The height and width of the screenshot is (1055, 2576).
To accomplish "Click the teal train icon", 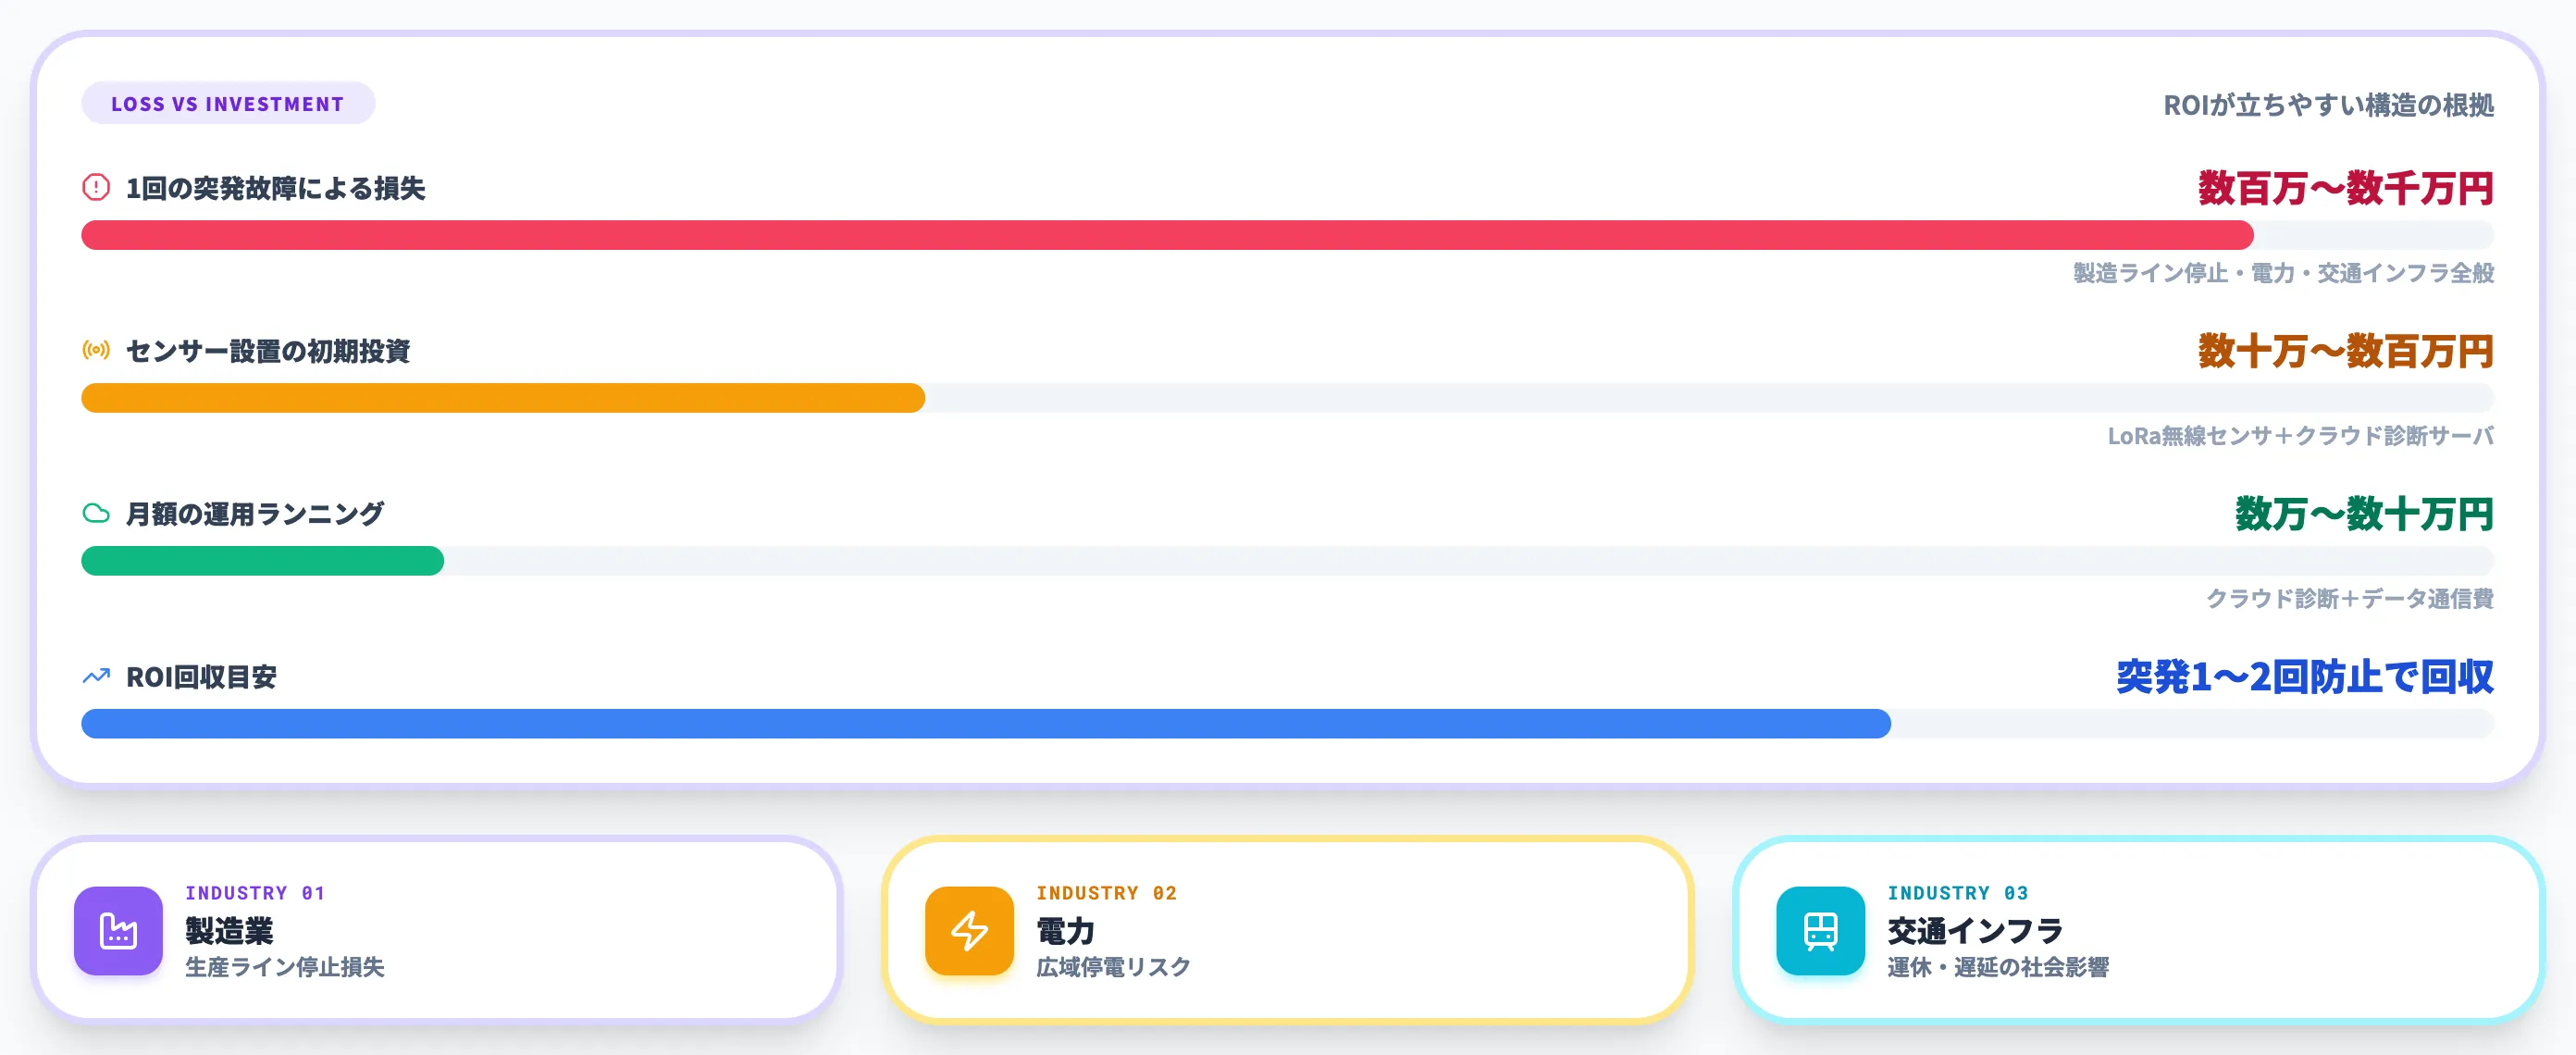I will coord(1820,930).
